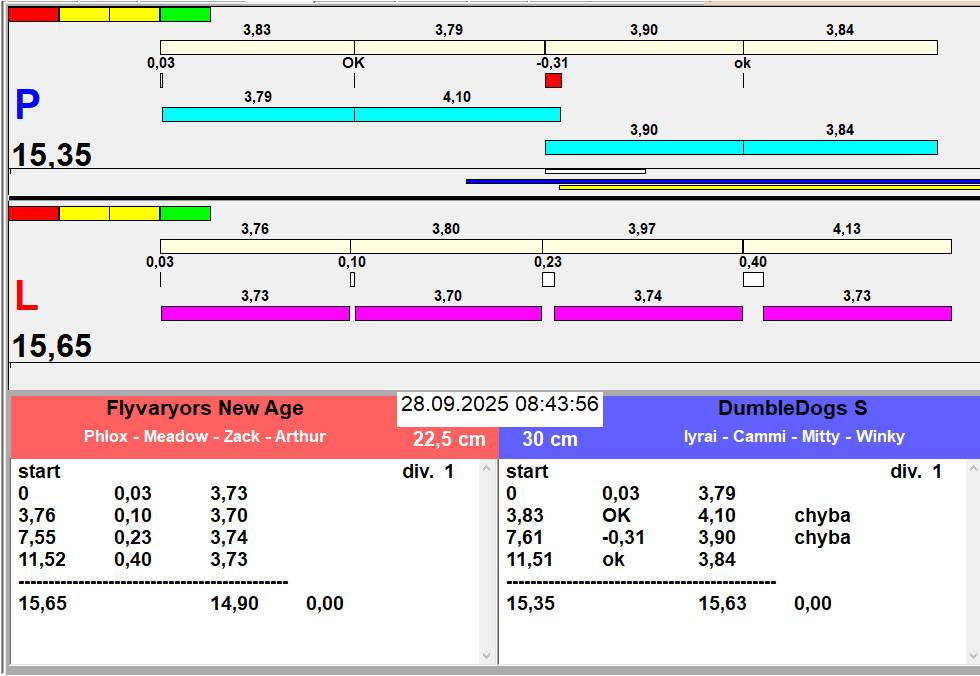
Task: Select the 30 cm jump height label
Action: point(549,440)
